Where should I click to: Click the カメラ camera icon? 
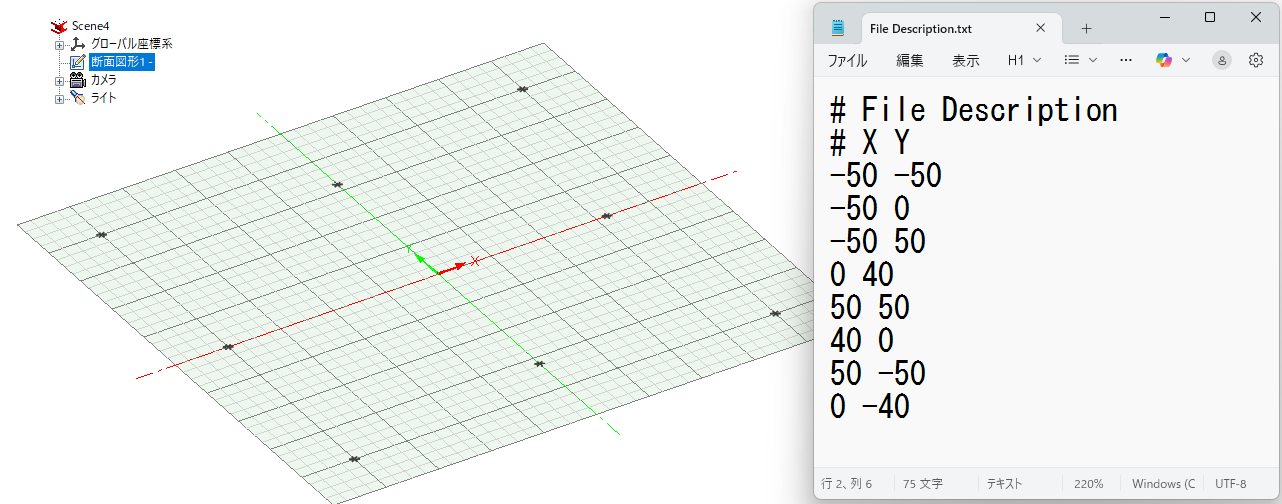pos(78,80)
